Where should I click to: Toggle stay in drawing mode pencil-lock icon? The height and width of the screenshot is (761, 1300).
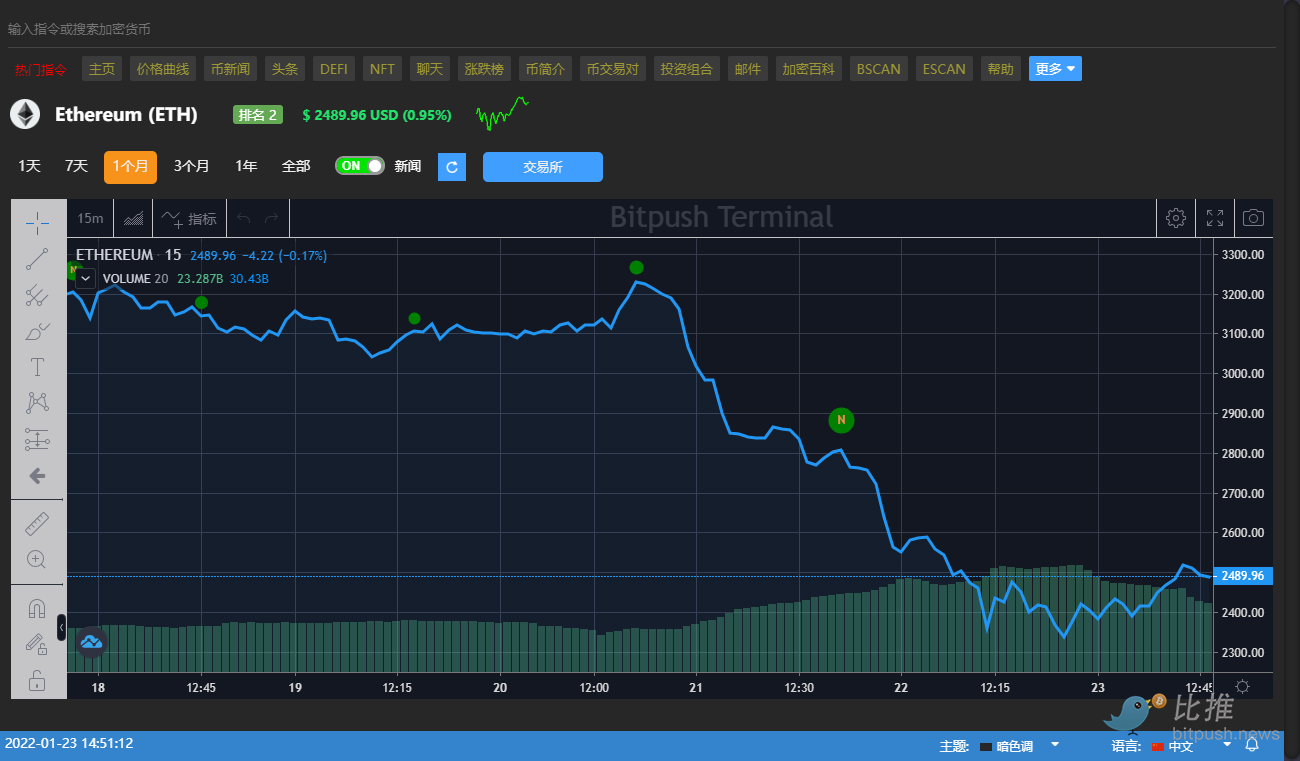(x=37, y=644)
